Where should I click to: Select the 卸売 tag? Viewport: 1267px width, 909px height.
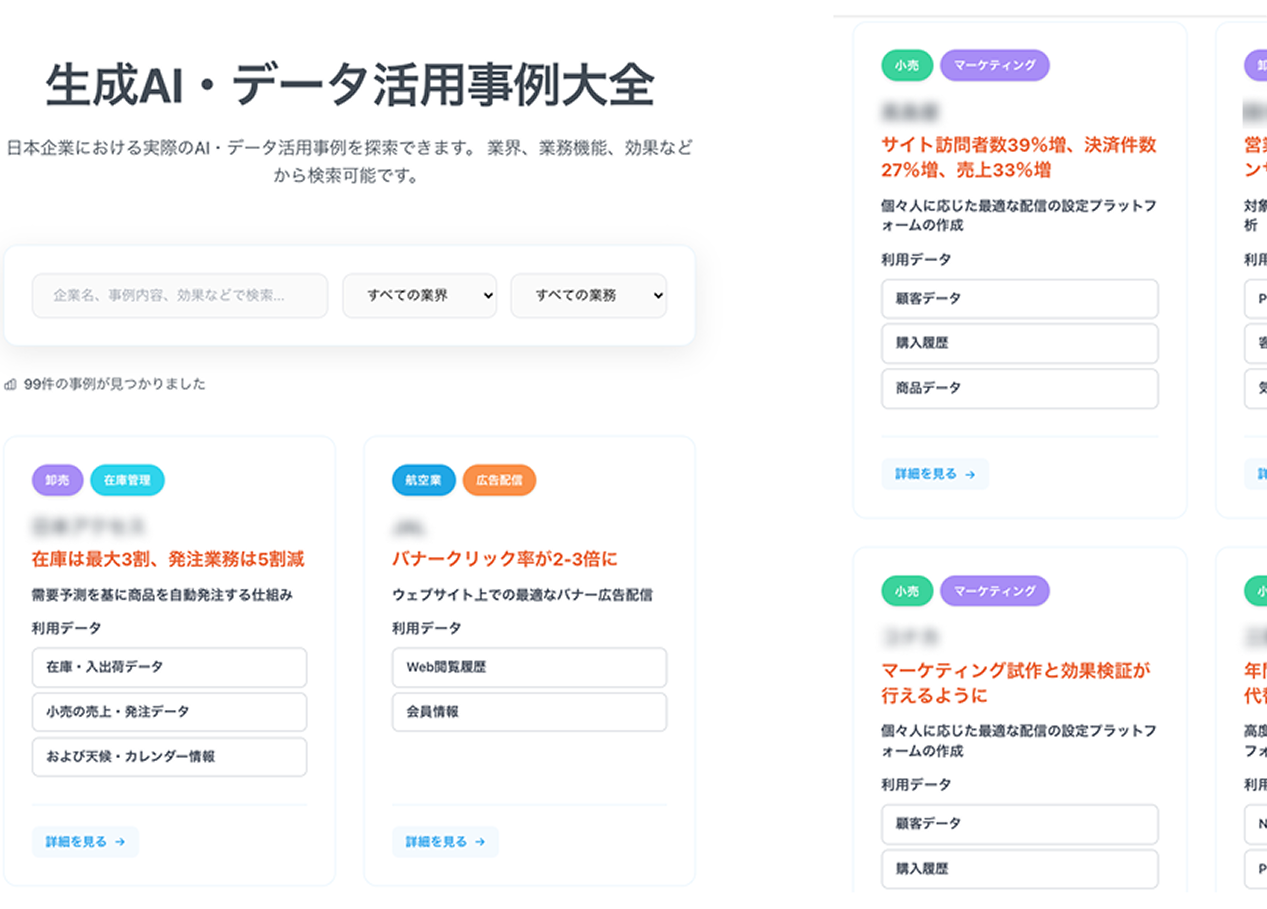coord(57,480)
